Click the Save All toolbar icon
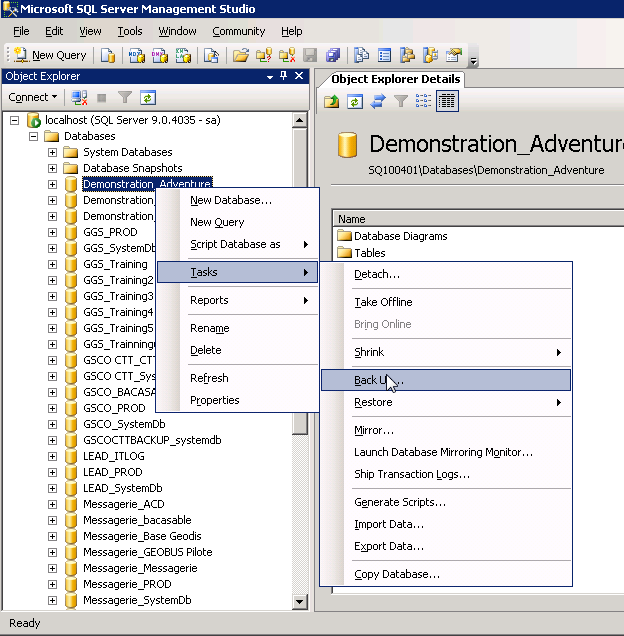Screen dimensions: 624x636 pyautogui.click(x=332, y=55)
